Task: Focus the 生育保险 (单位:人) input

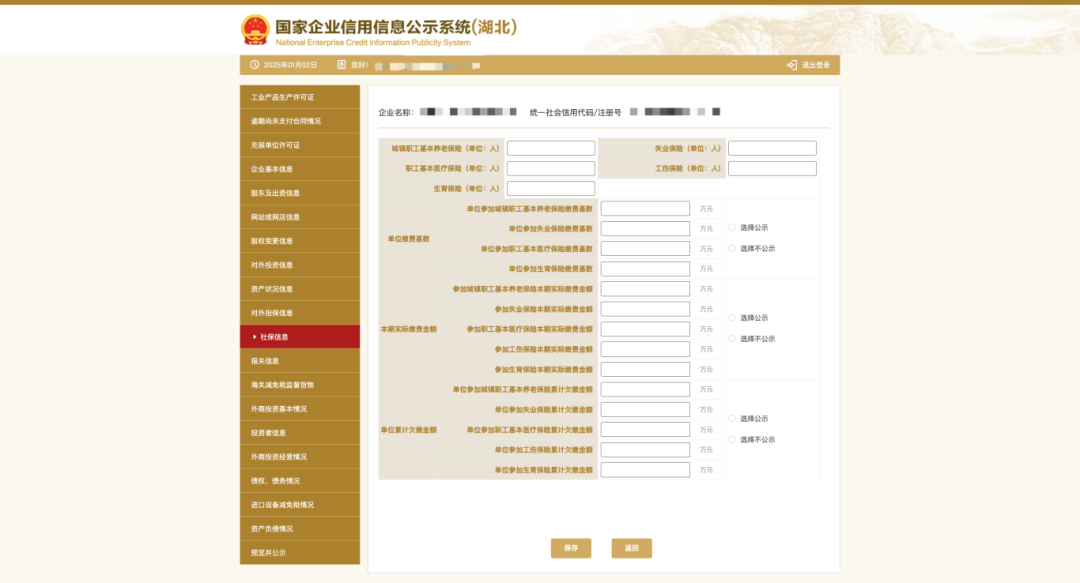Action: click(x=551, y=188)
